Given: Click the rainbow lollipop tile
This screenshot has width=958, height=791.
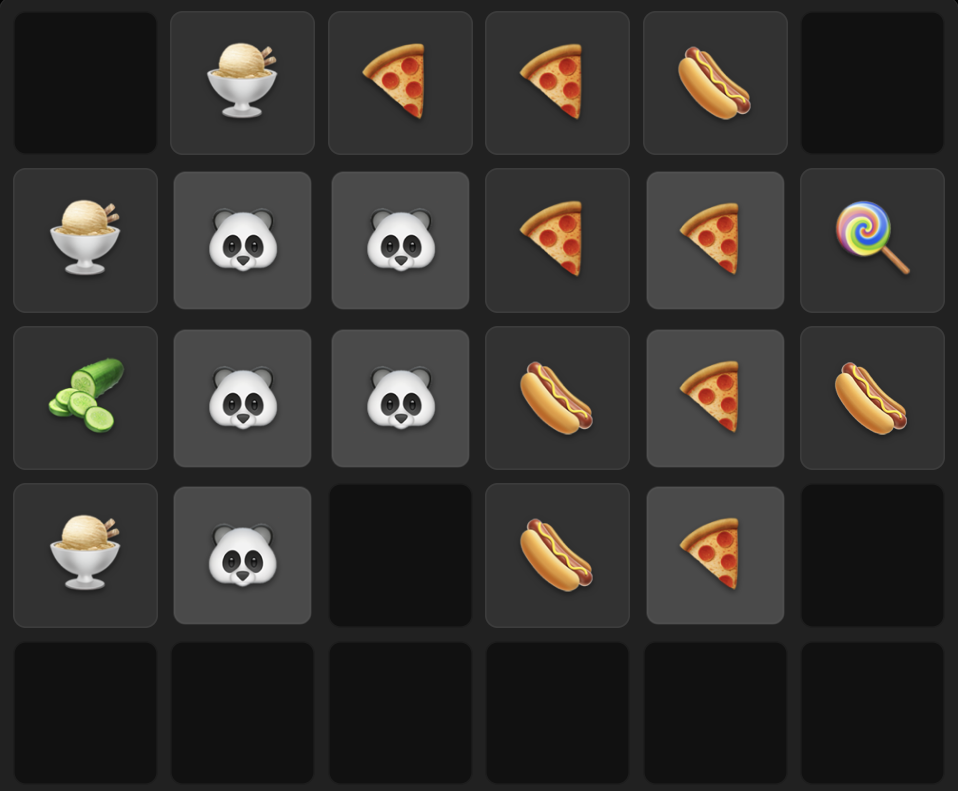Looking at the screenshot, I should [872, 240].
